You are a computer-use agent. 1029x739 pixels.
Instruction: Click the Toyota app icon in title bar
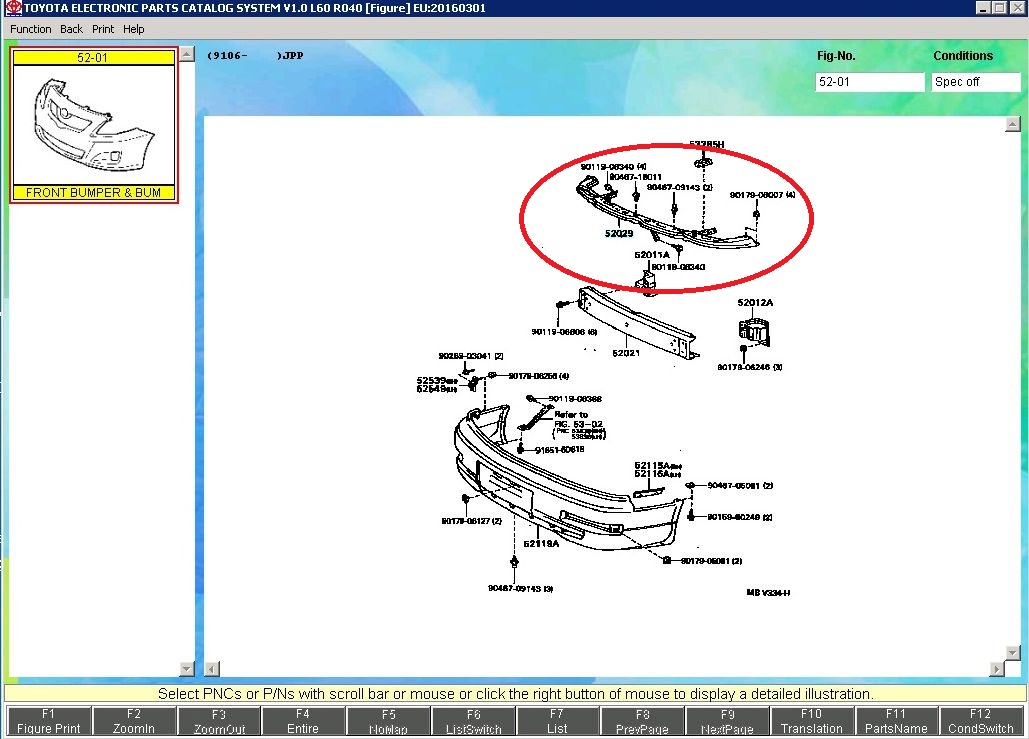13,8
